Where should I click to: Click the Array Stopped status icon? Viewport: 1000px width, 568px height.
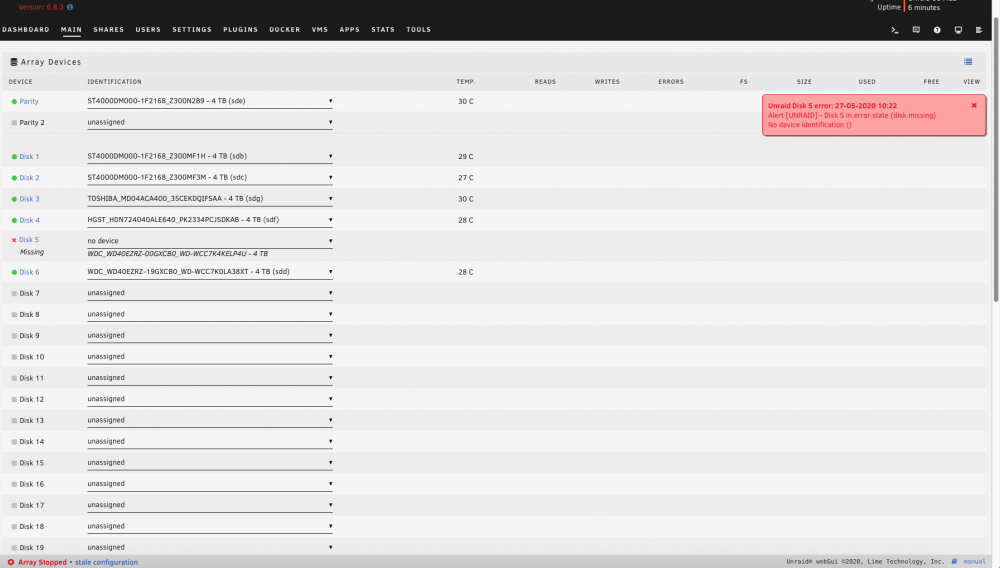pyautogui.click(x=11, y=562)
